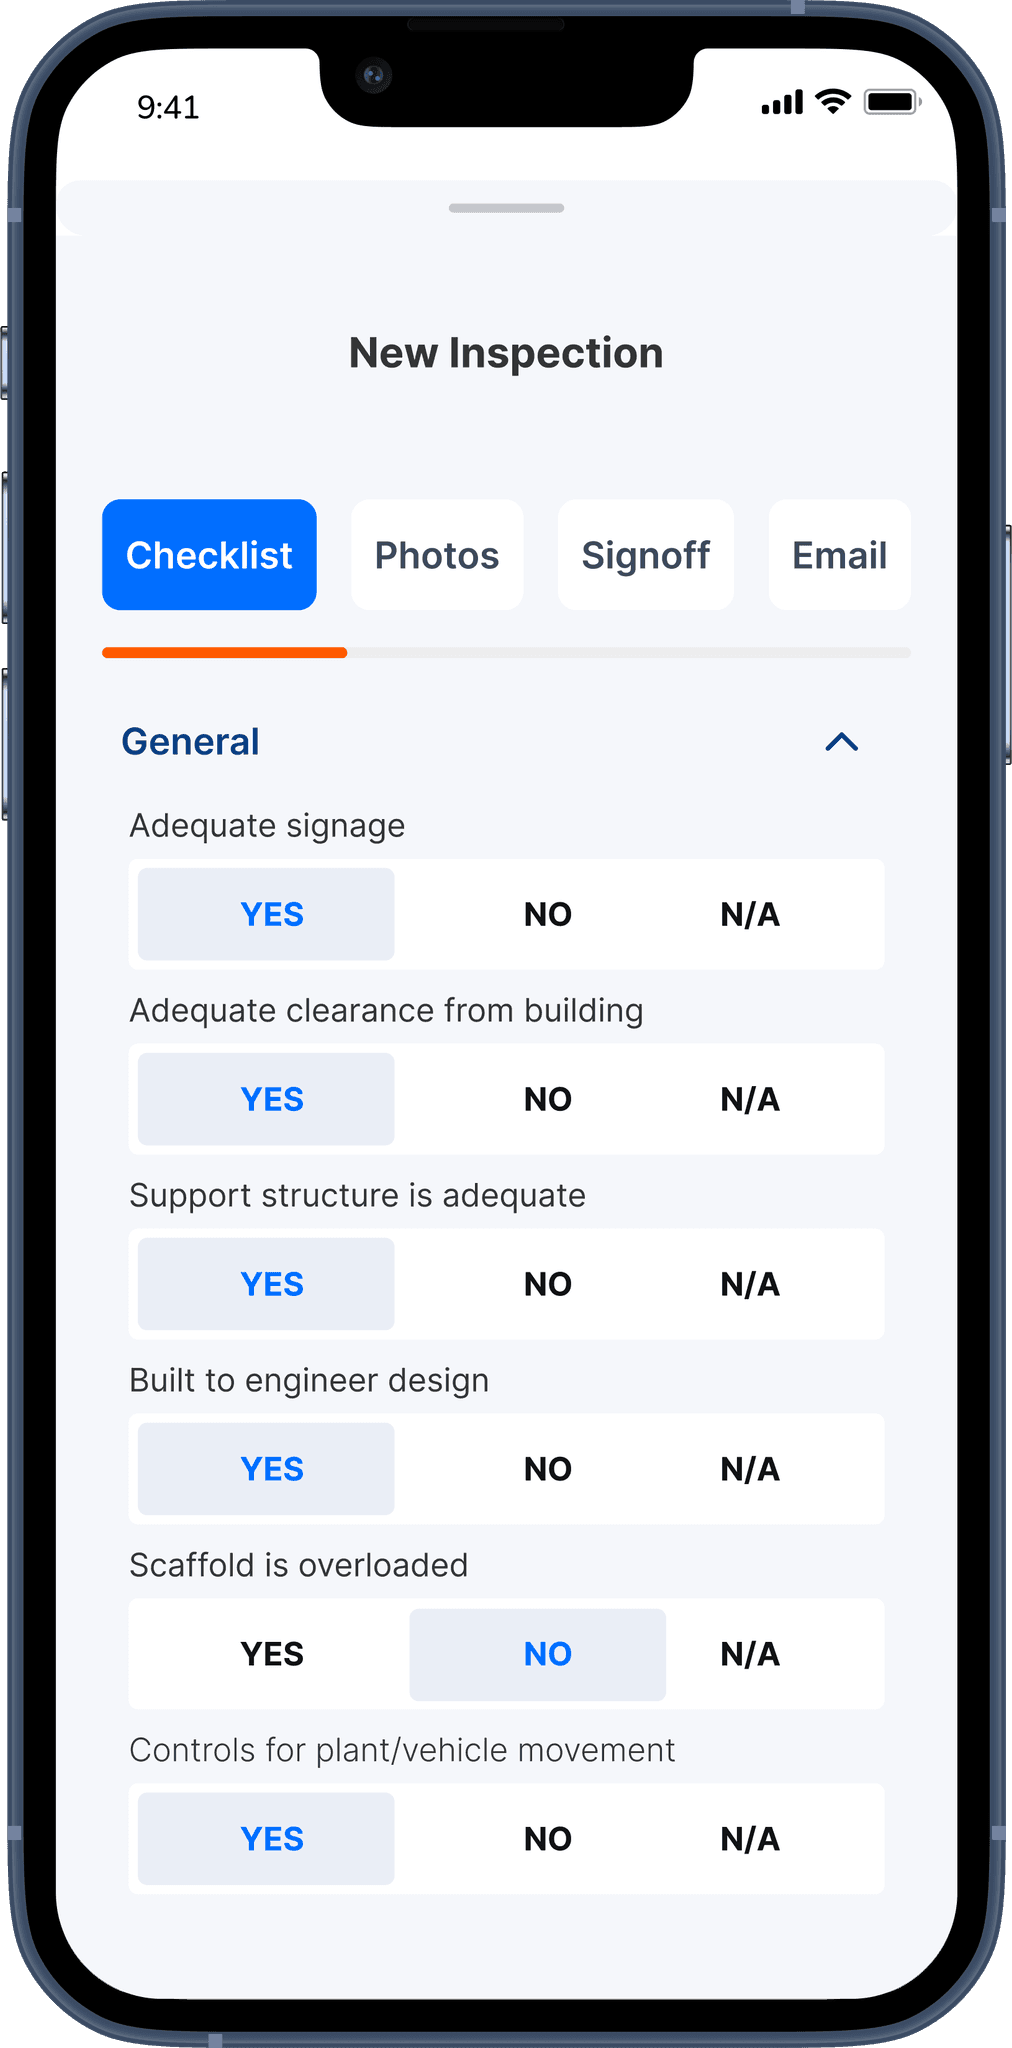
Task: Select YES for Support structure is adequate
Action: [x=266, y=1283]
